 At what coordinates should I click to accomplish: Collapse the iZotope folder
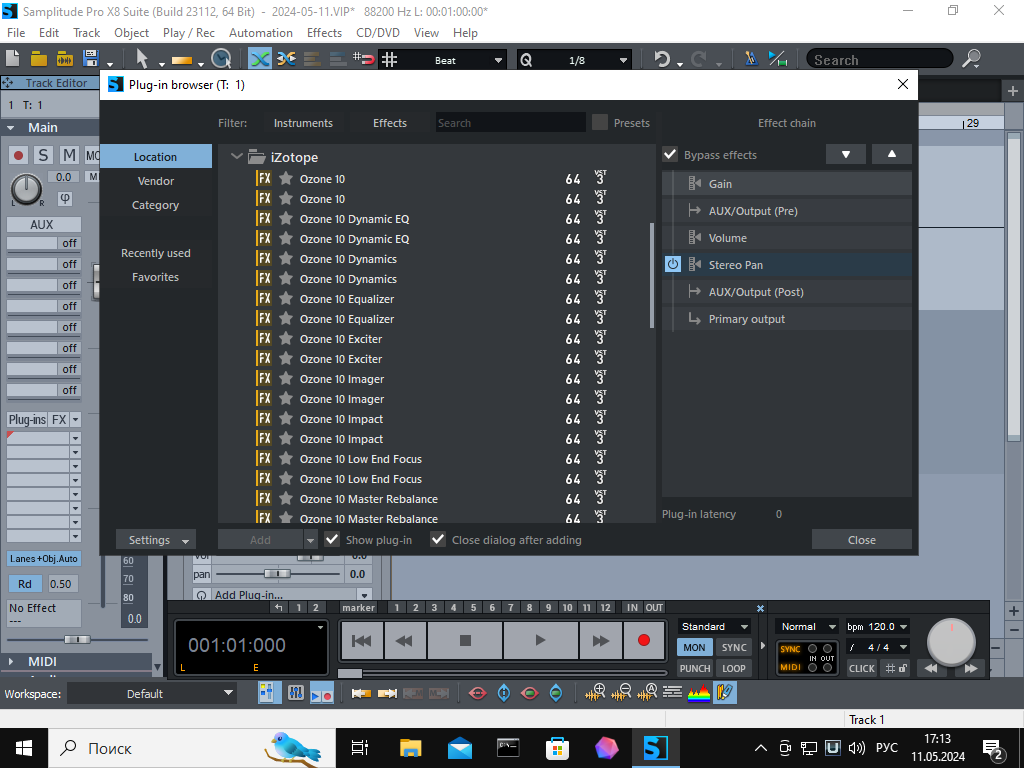(x=236, y=157)
